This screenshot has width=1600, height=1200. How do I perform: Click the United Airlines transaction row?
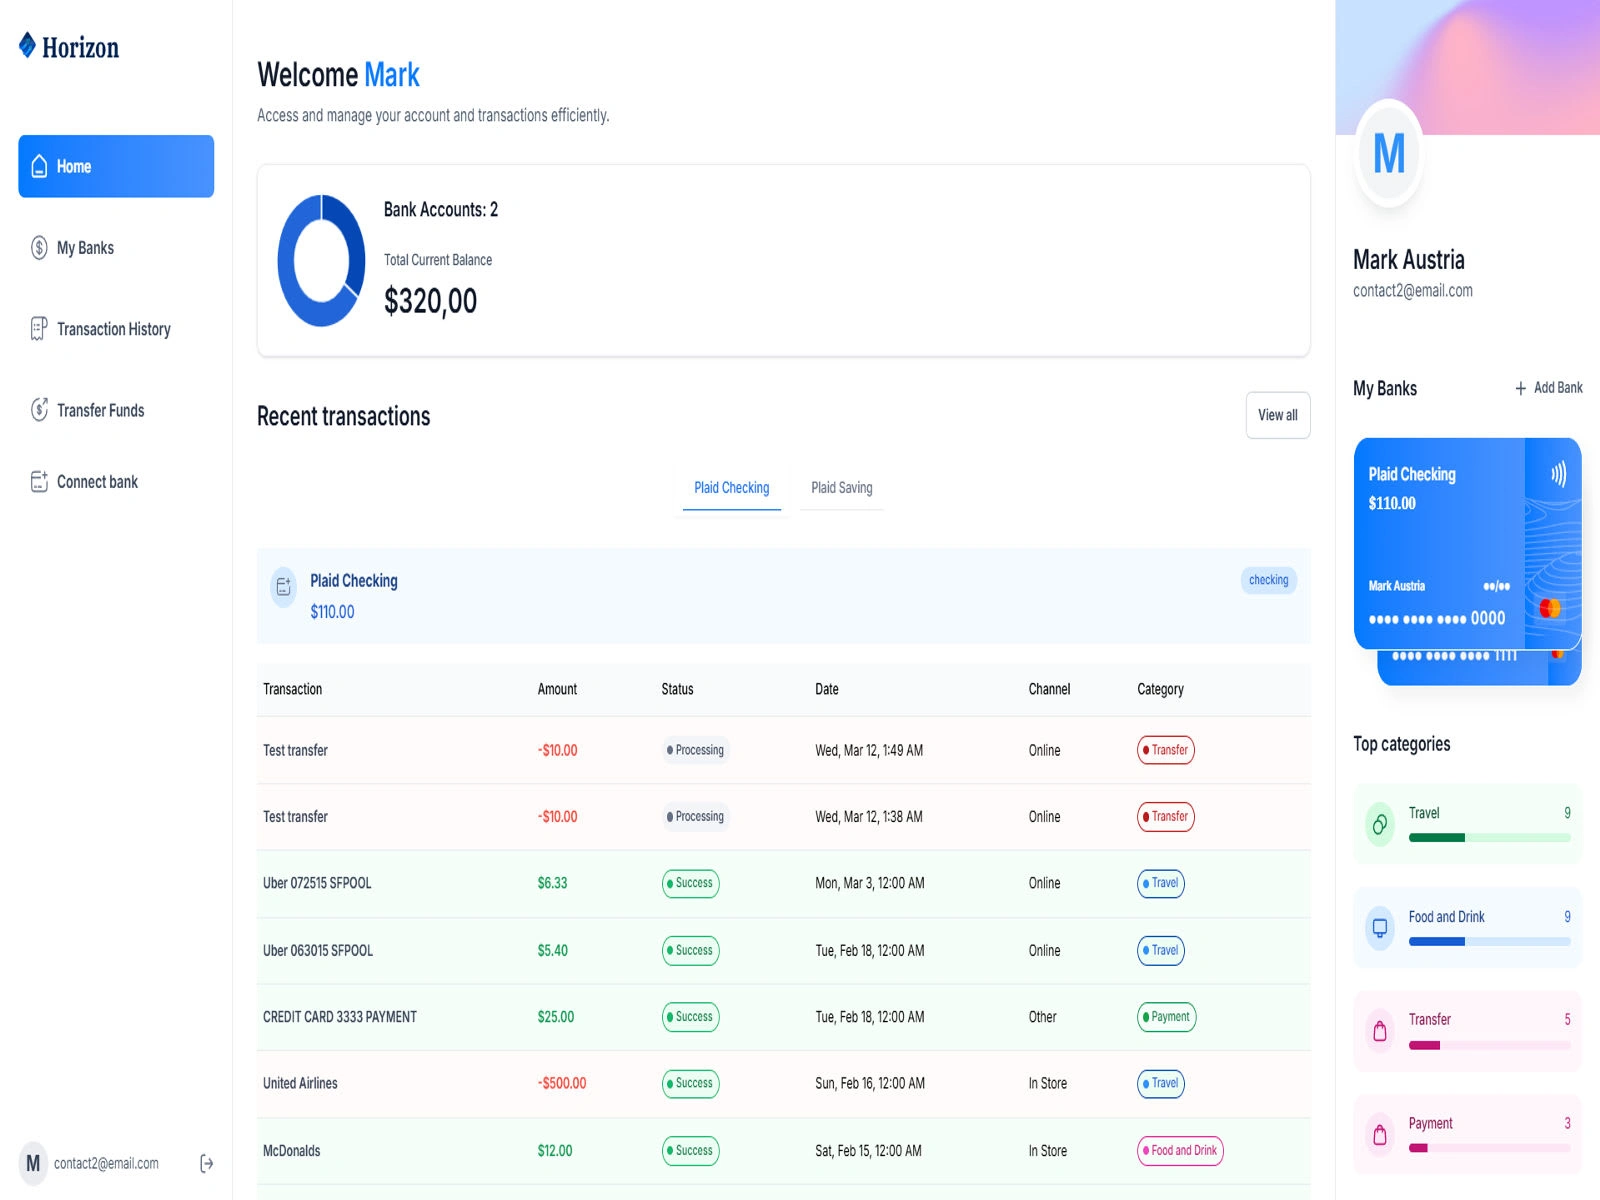[783, 1084]
